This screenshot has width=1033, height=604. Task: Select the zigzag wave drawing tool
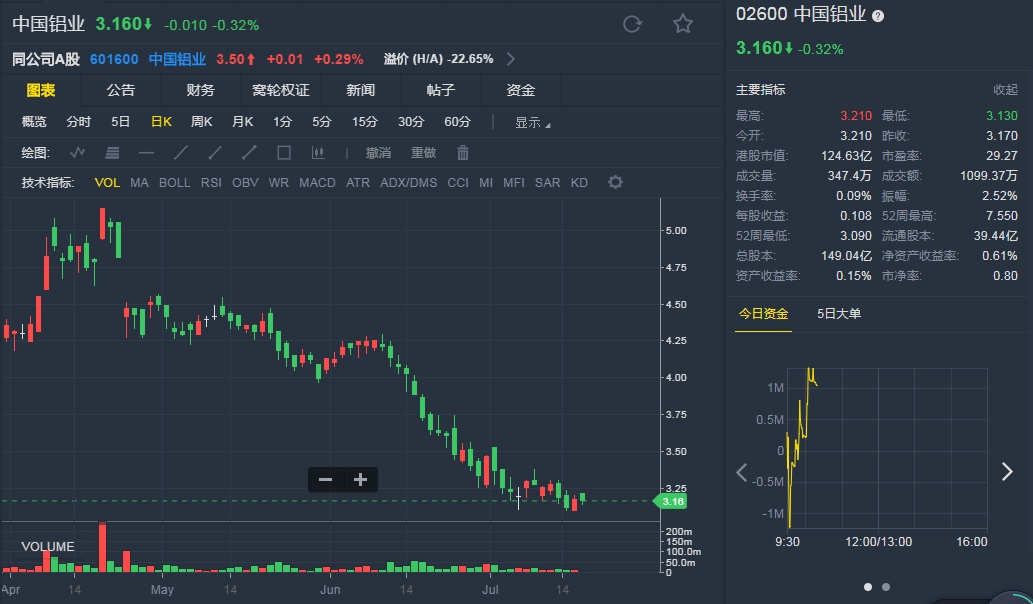(x=78, y=153)
